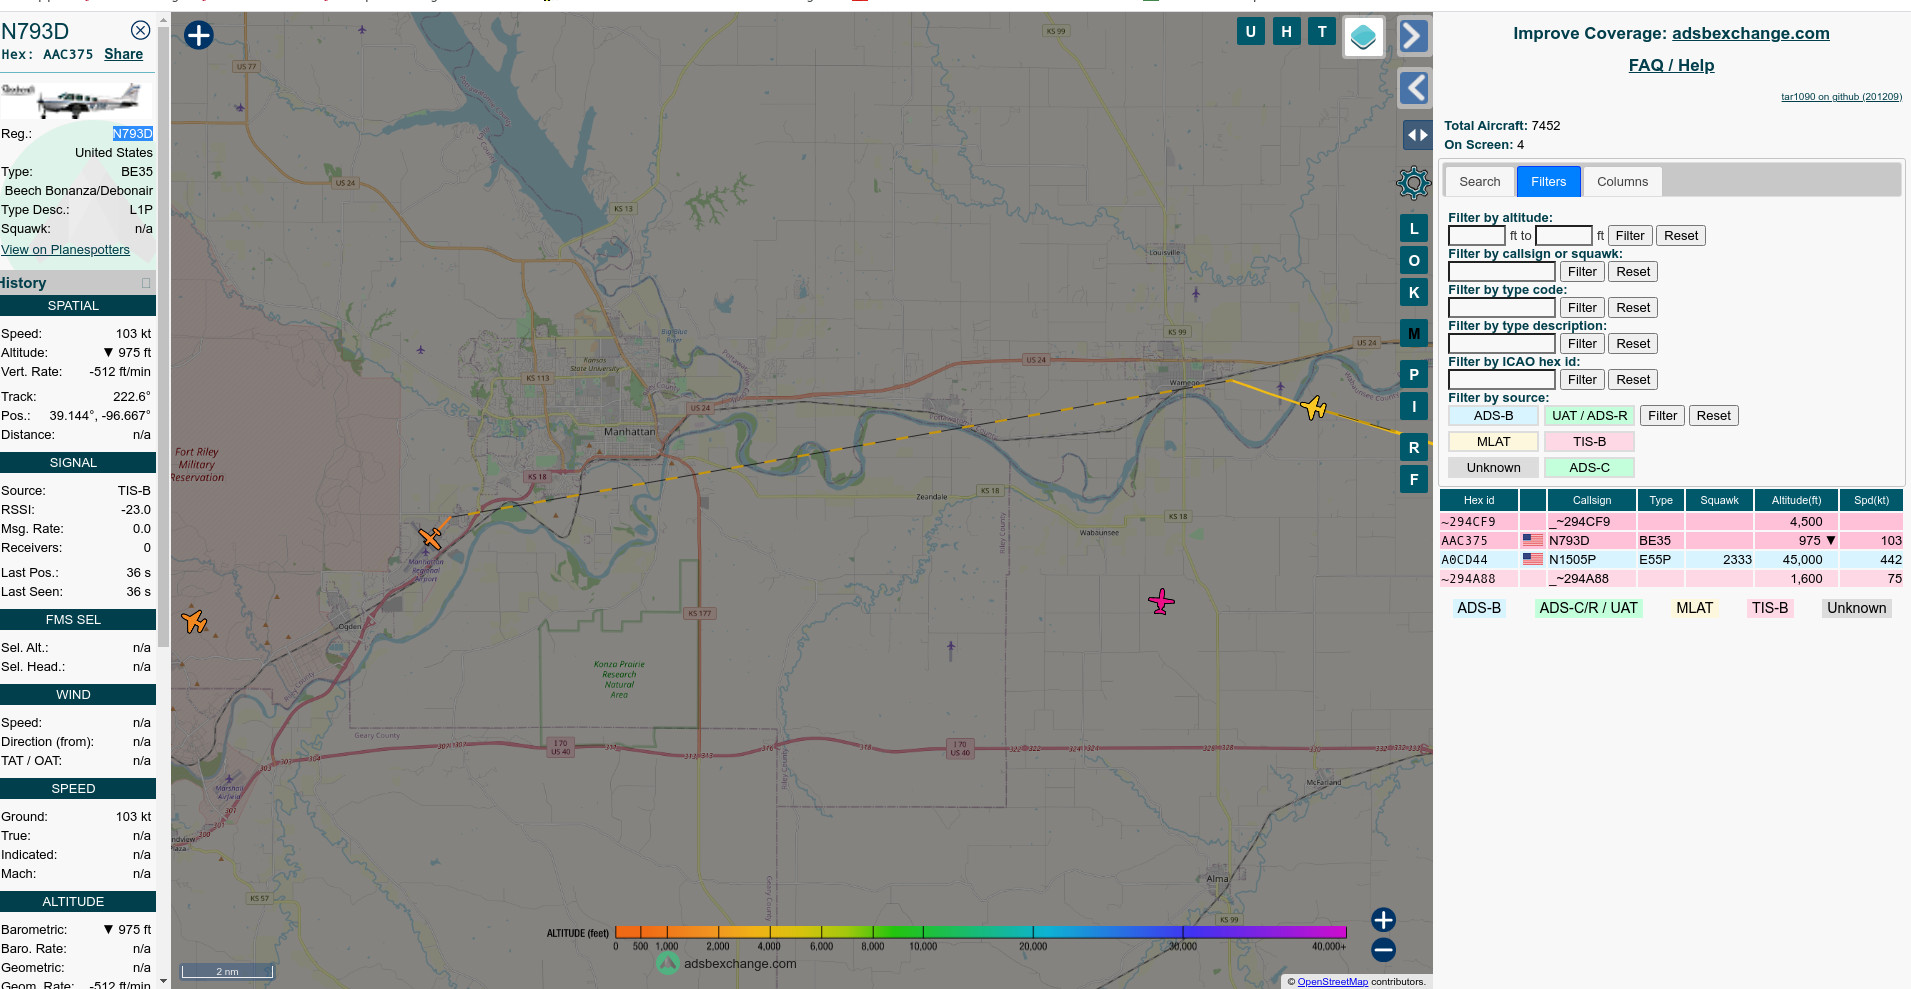Apply the altitude Filter button
Screen dimensions: 1911x989
coord(1629,236)
